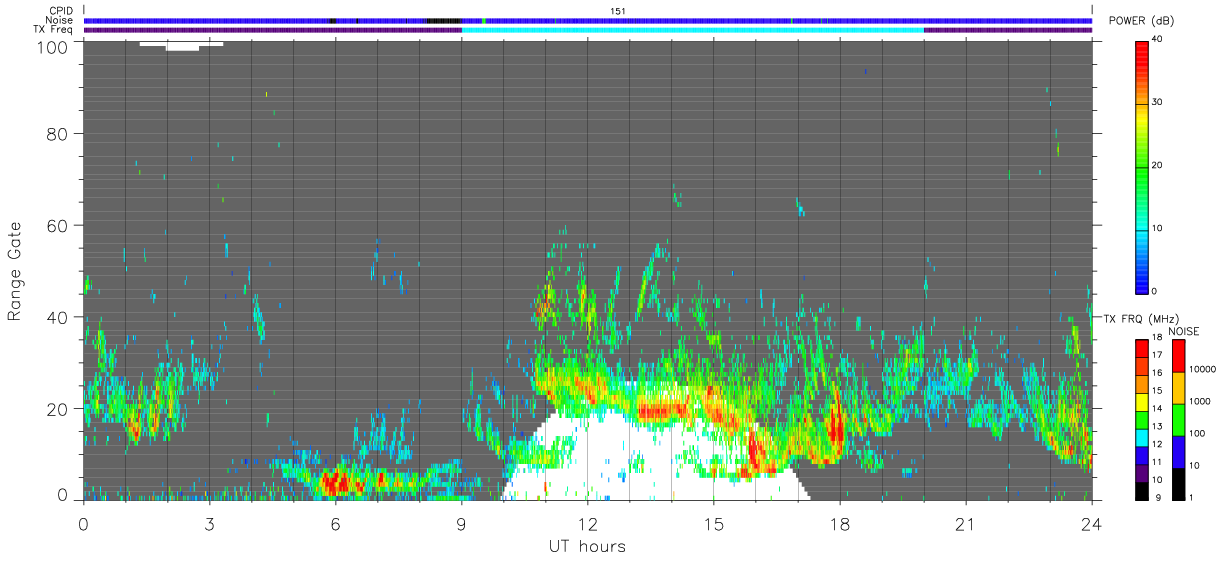The image size is (1228, 567).
Task: Click range gate tick label "60"
Action: (57, 225)
